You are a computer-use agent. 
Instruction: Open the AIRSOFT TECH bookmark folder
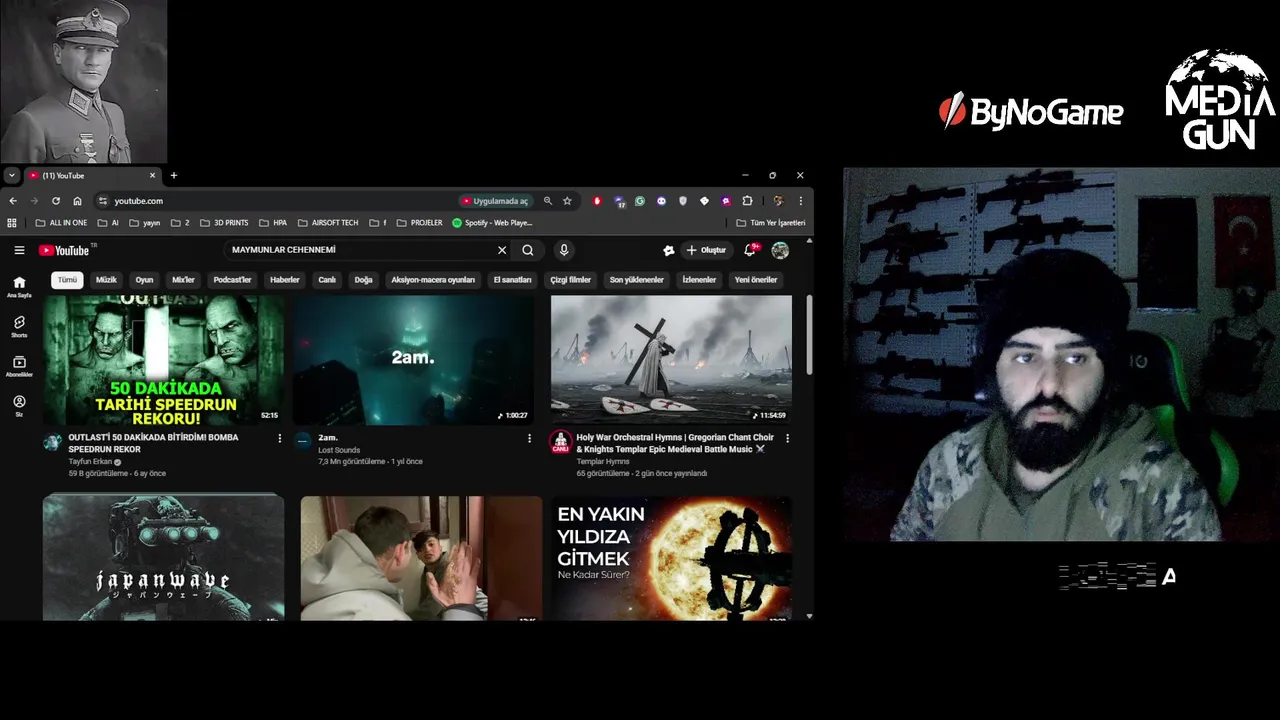[x=328, y=223]
